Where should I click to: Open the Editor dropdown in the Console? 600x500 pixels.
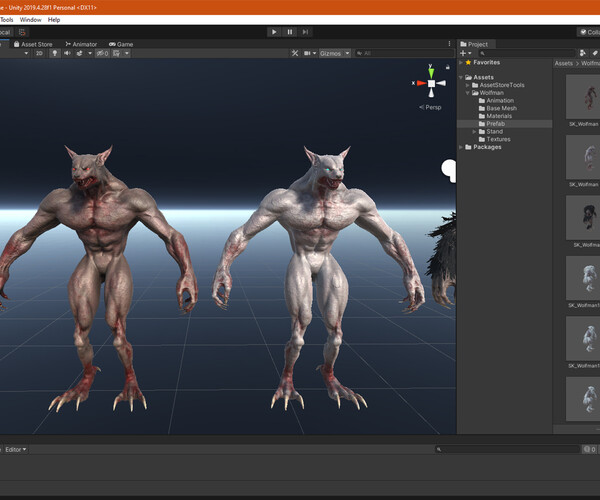pos(16,449)
